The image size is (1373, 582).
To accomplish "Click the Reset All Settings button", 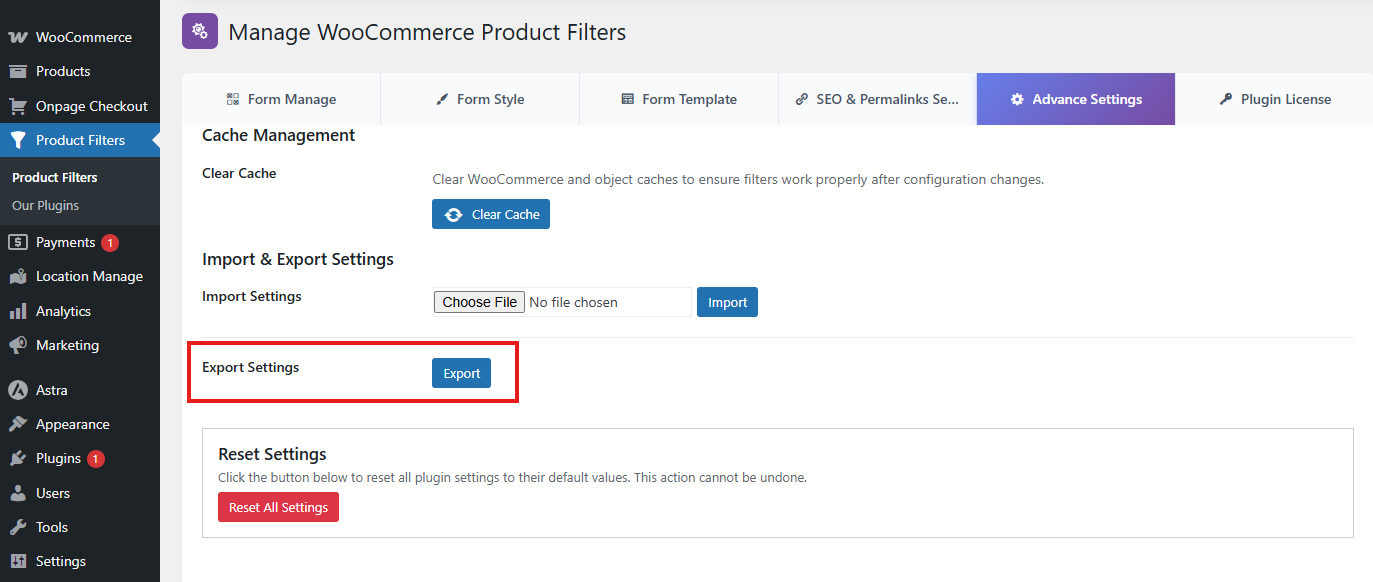I will (279, 507).
